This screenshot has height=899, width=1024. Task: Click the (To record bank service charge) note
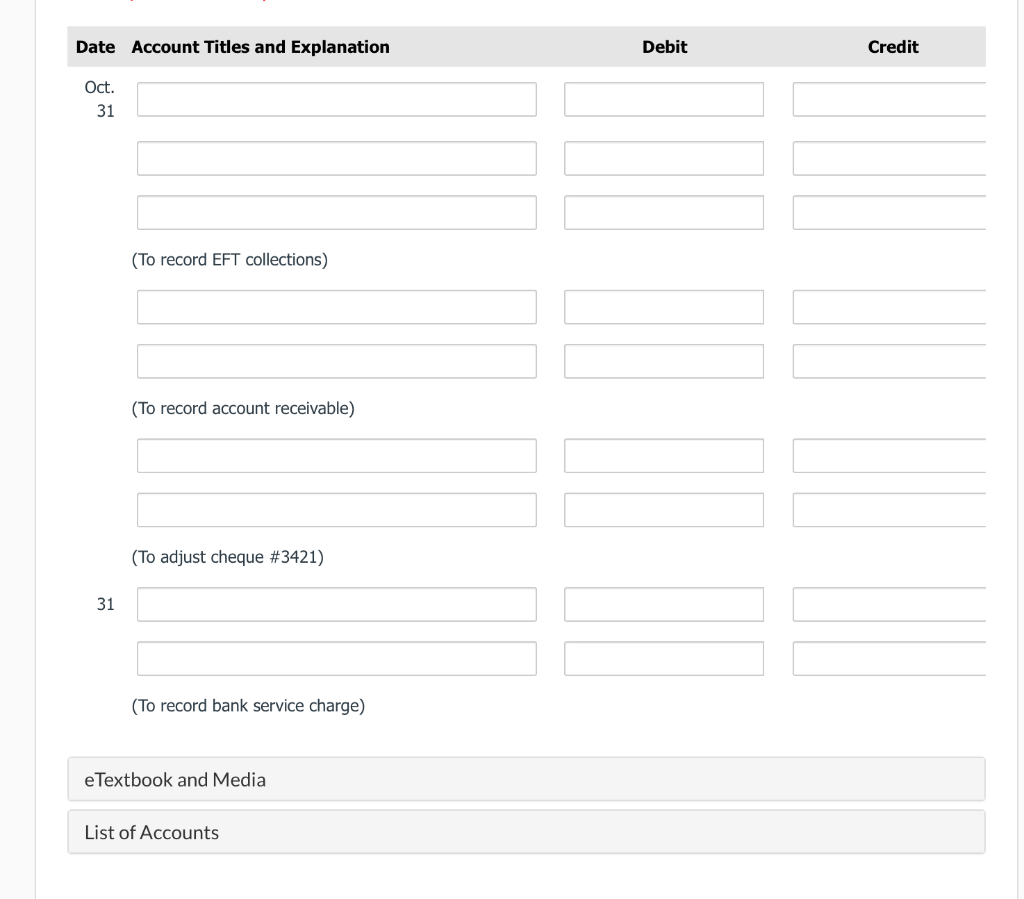coord(248,706)
